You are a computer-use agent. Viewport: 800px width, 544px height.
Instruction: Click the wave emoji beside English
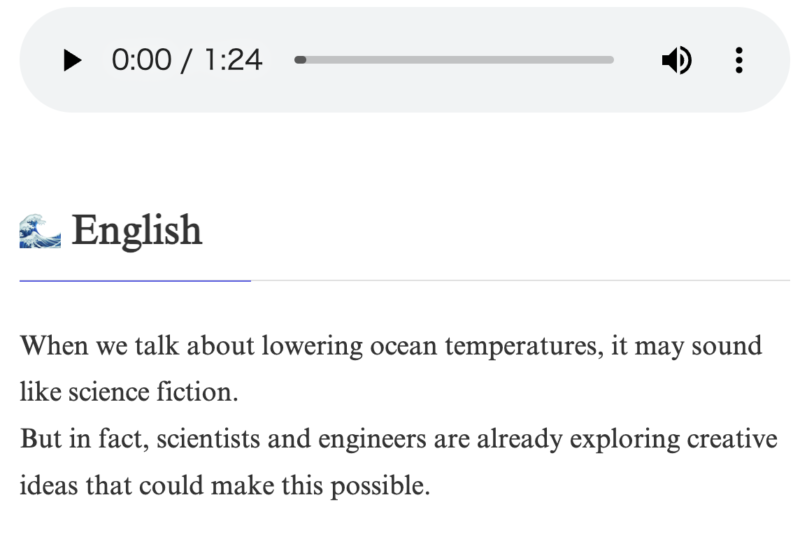pos(40,232)
